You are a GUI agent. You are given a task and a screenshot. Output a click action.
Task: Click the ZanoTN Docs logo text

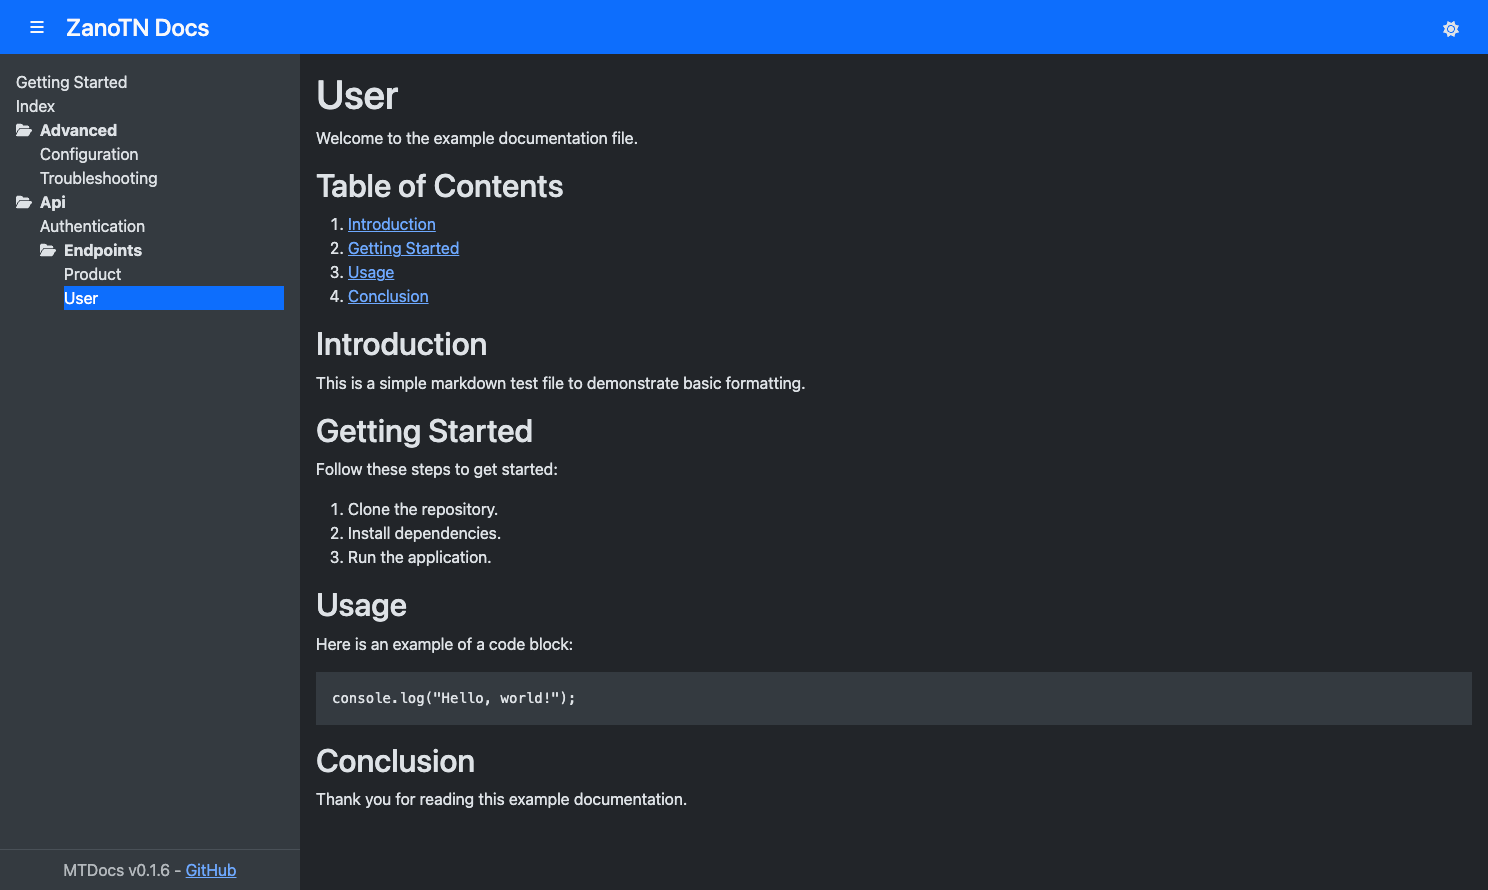[x=138, y=27]
